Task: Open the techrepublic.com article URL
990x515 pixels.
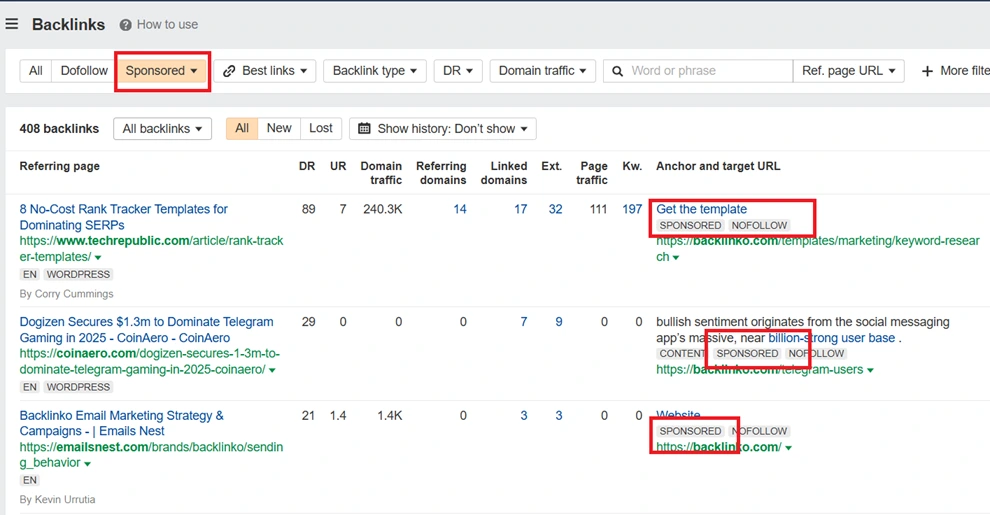Action: (x=152, y=249)
